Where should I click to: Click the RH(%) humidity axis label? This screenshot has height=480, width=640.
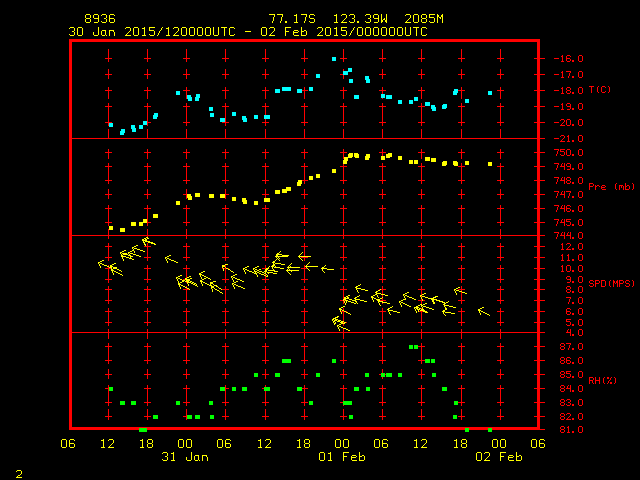602,380
